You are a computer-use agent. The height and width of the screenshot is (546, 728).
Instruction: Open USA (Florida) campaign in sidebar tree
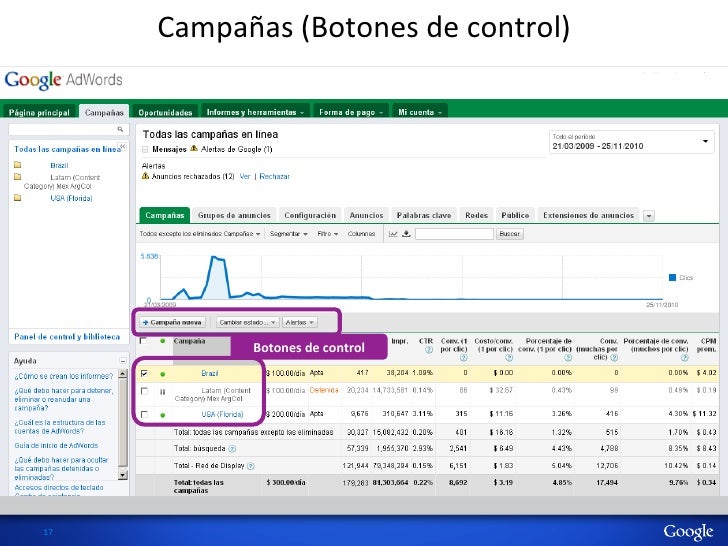(71, 198)
